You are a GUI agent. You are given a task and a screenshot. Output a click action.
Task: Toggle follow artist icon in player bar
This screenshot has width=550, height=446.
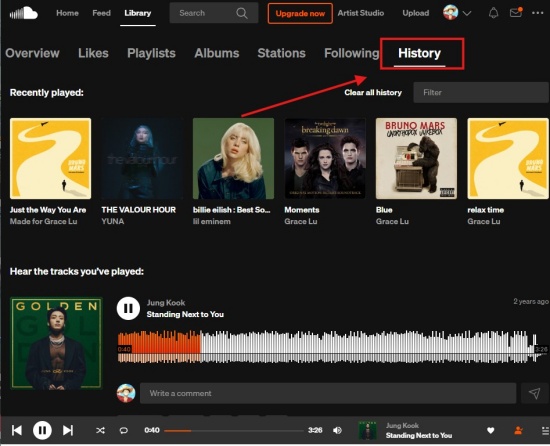pyautogui.click(x=518, y=430)
